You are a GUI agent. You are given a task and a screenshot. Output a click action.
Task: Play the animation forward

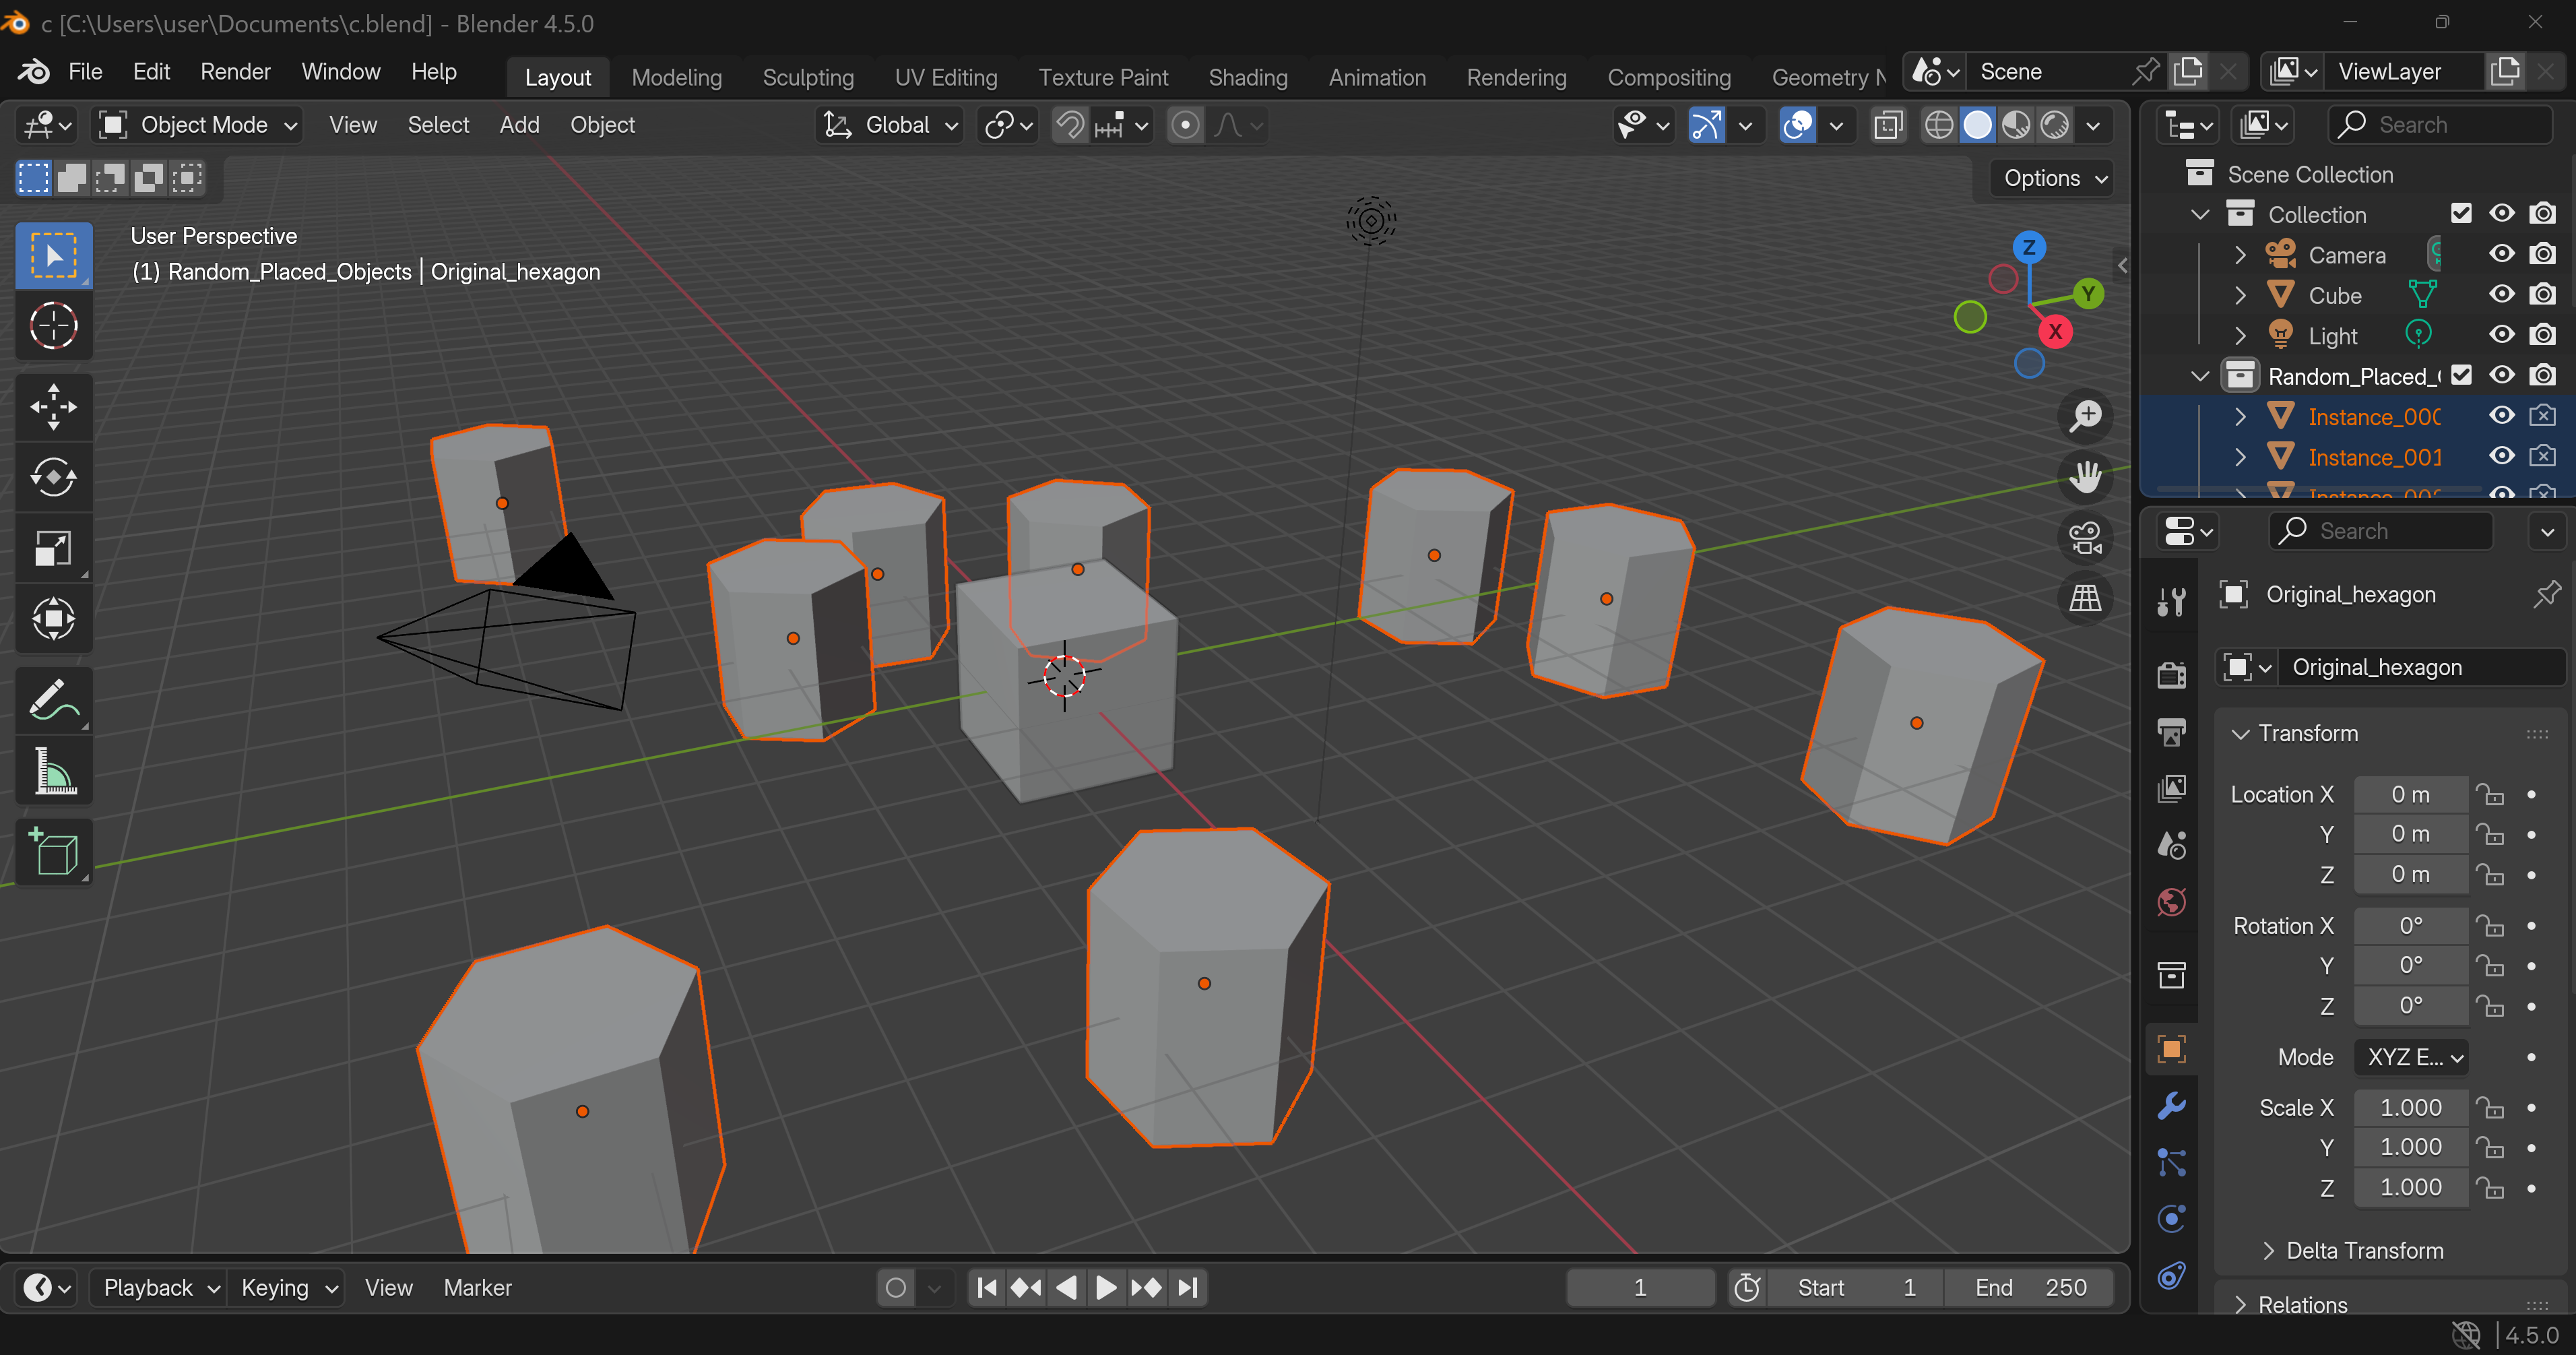[x=1105, y=1287]
